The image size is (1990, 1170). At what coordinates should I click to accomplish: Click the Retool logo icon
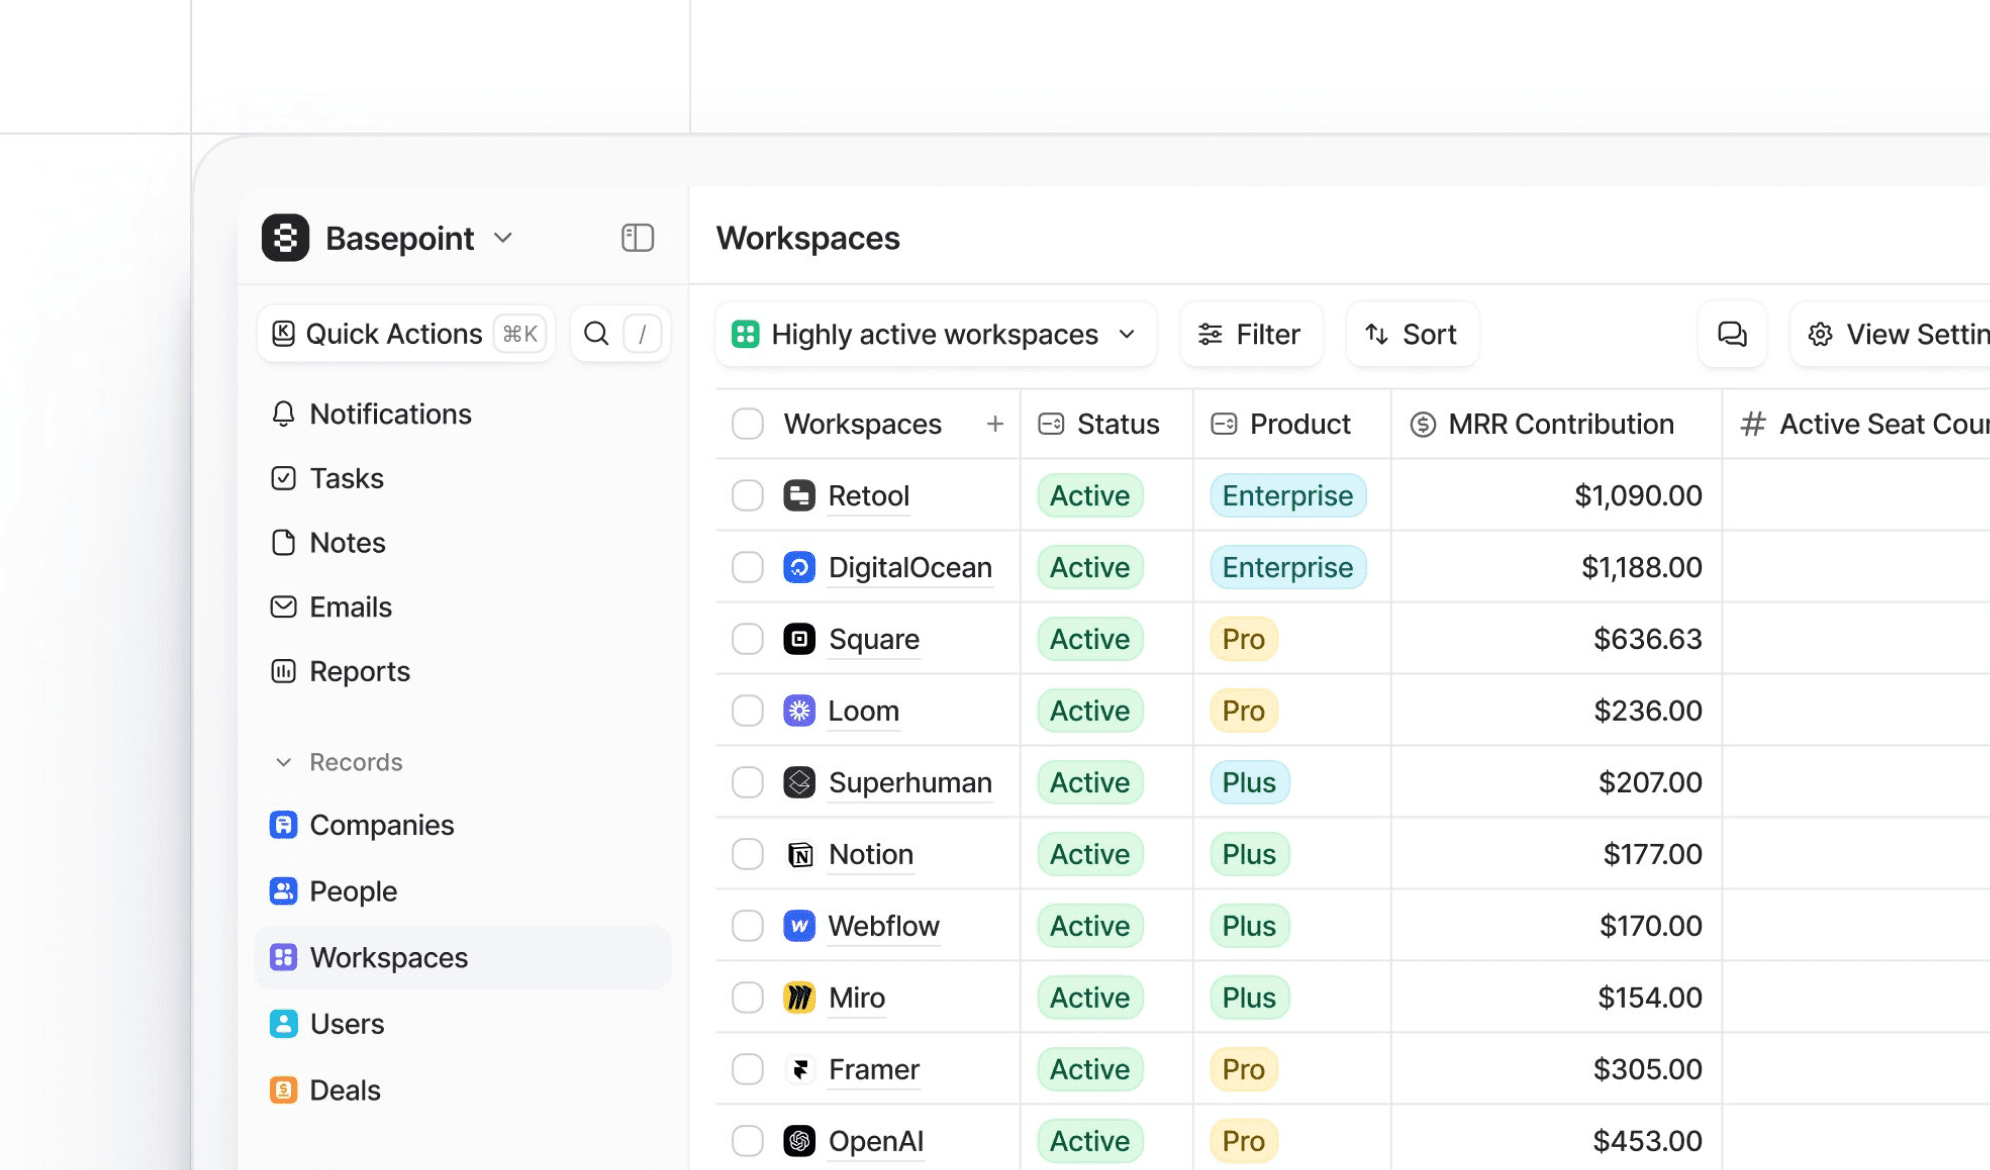click(x=799, y=496)
